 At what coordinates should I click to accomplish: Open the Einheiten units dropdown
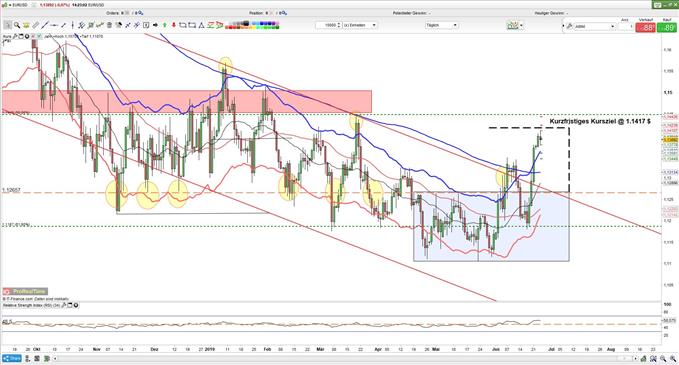[360, 25]
